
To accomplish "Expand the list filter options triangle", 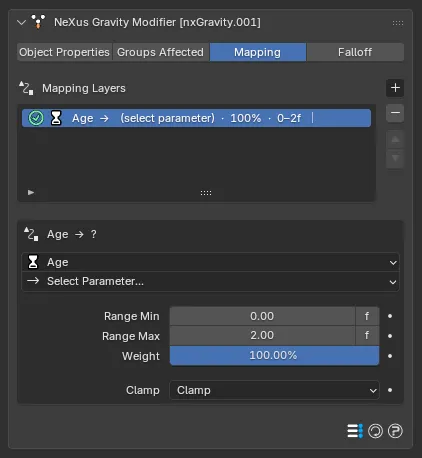I will coord(31,192).
